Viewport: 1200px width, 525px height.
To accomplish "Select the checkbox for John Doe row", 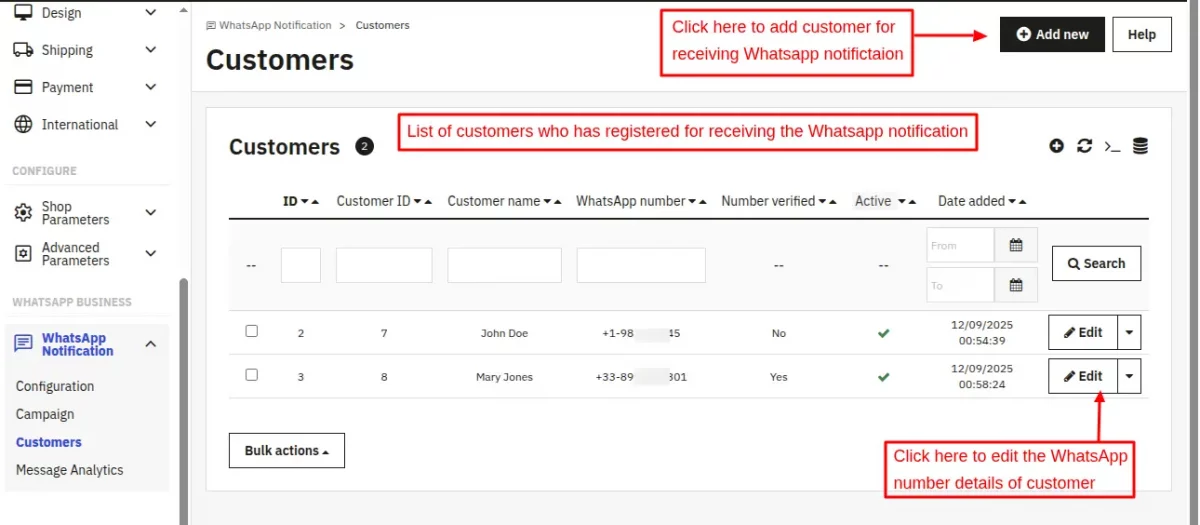I will tap(252, 331).
